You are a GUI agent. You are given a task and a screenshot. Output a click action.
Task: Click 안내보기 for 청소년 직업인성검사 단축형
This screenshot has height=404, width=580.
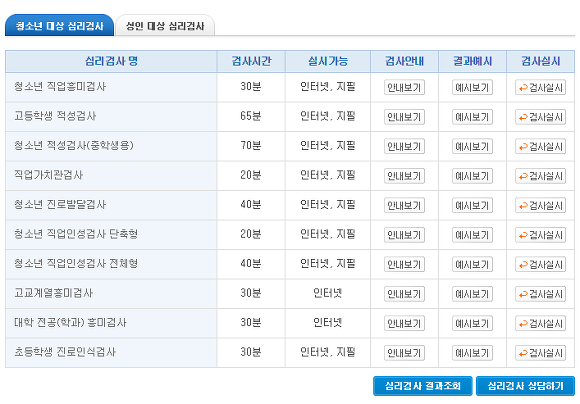coord(404,235)
